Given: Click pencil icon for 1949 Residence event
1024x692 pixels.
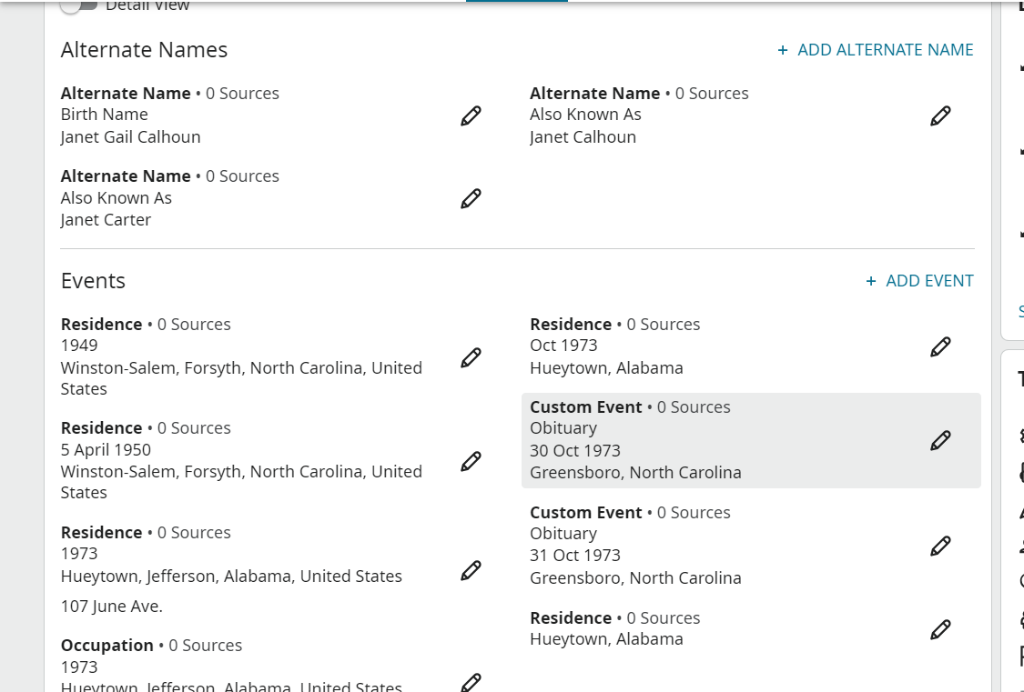Looking at the screenshot, I should 471,357.
